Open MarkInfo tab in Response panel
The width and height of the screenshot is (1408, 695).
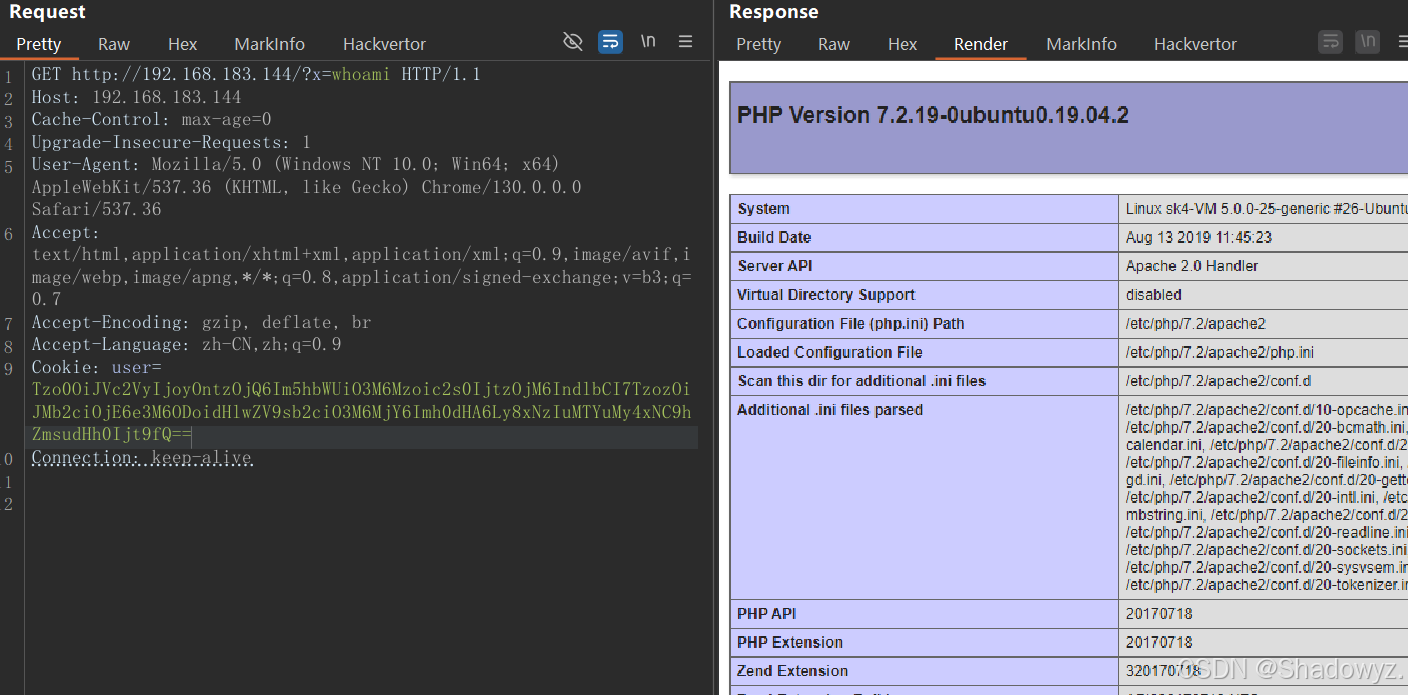pyautogui.click(x=1082, y=44)
